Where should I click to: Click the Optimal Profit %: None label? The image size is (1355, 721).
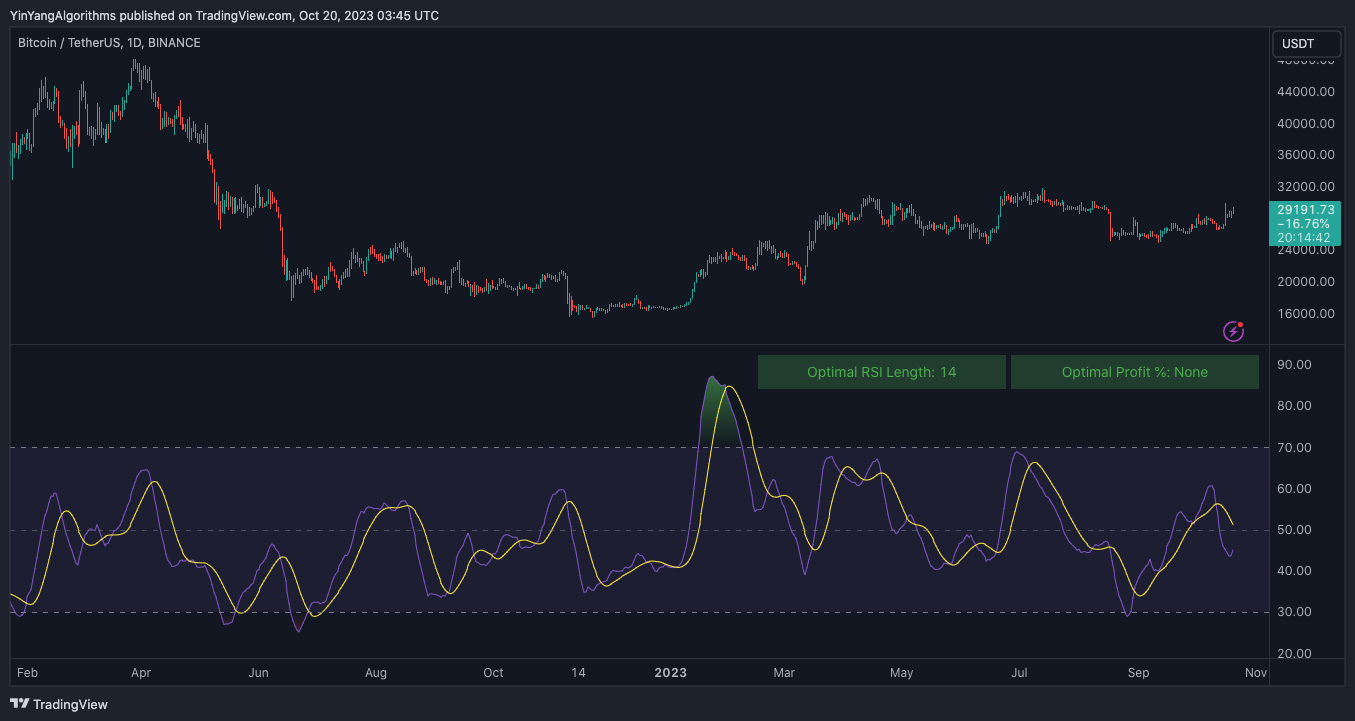click(1135, 372)
